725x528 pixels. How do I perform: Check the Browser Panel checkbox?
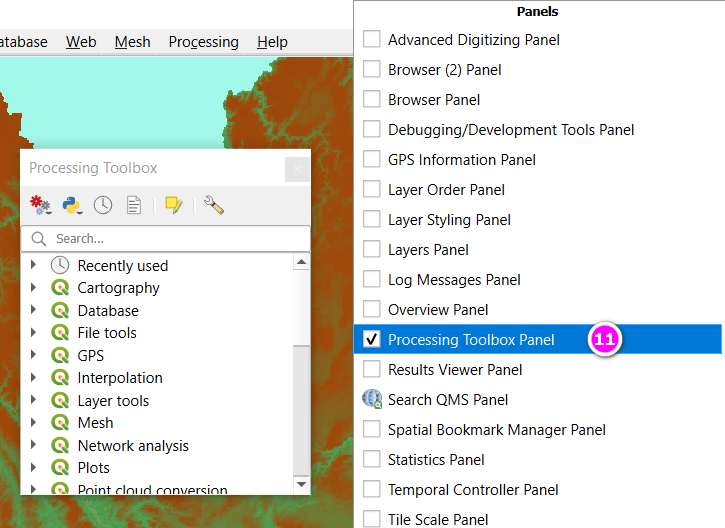pyautogui.click(x=372, y=99)
